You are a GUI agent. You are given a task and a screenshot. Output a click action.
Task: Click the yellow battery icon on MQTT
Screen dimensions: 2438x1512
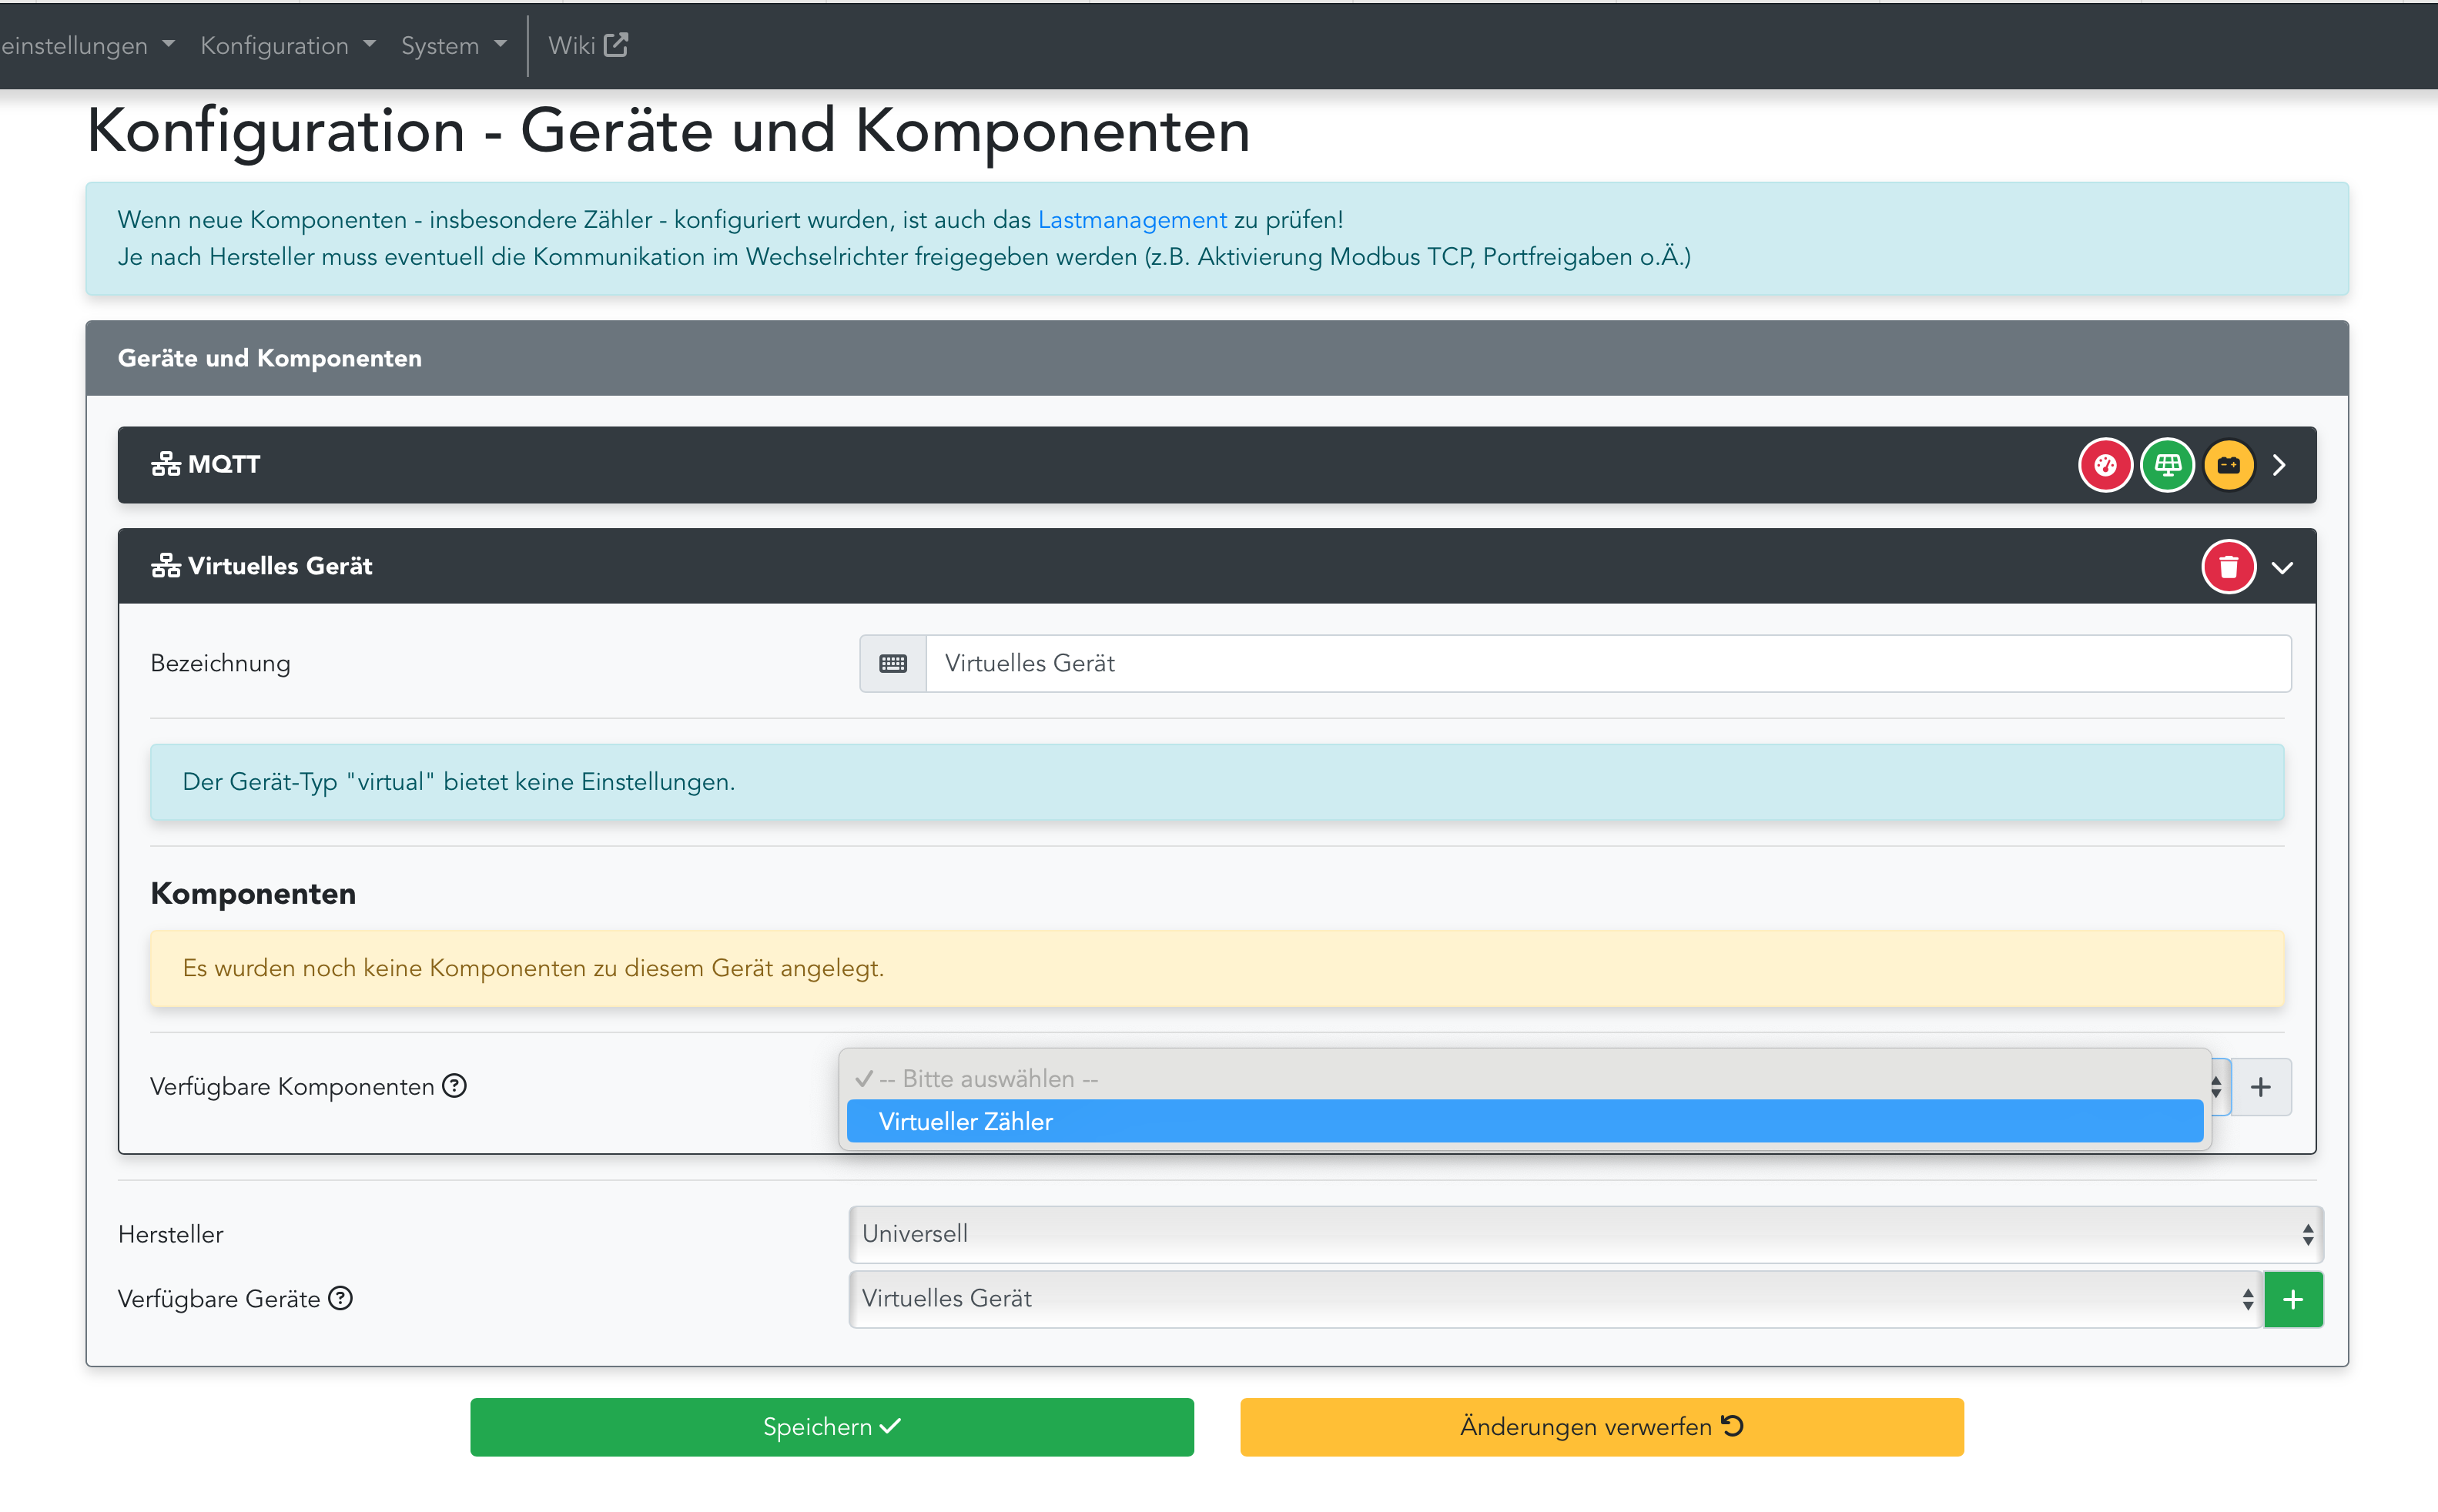(2228, 465)
